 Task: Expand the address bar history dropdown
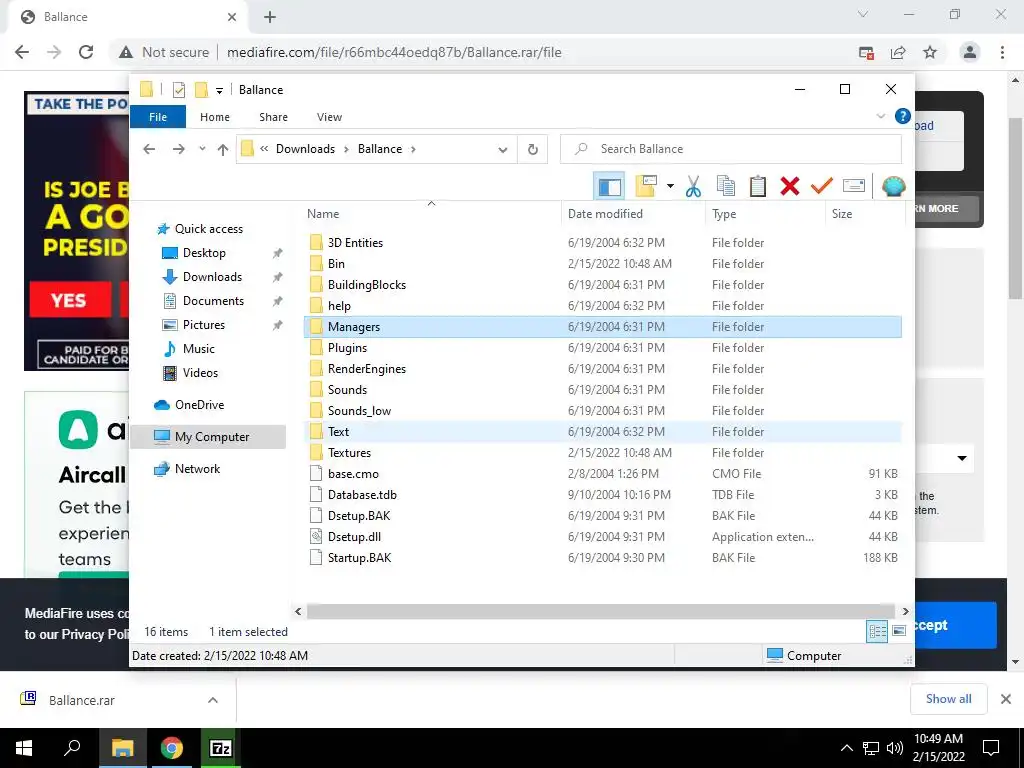pos(503,150)
